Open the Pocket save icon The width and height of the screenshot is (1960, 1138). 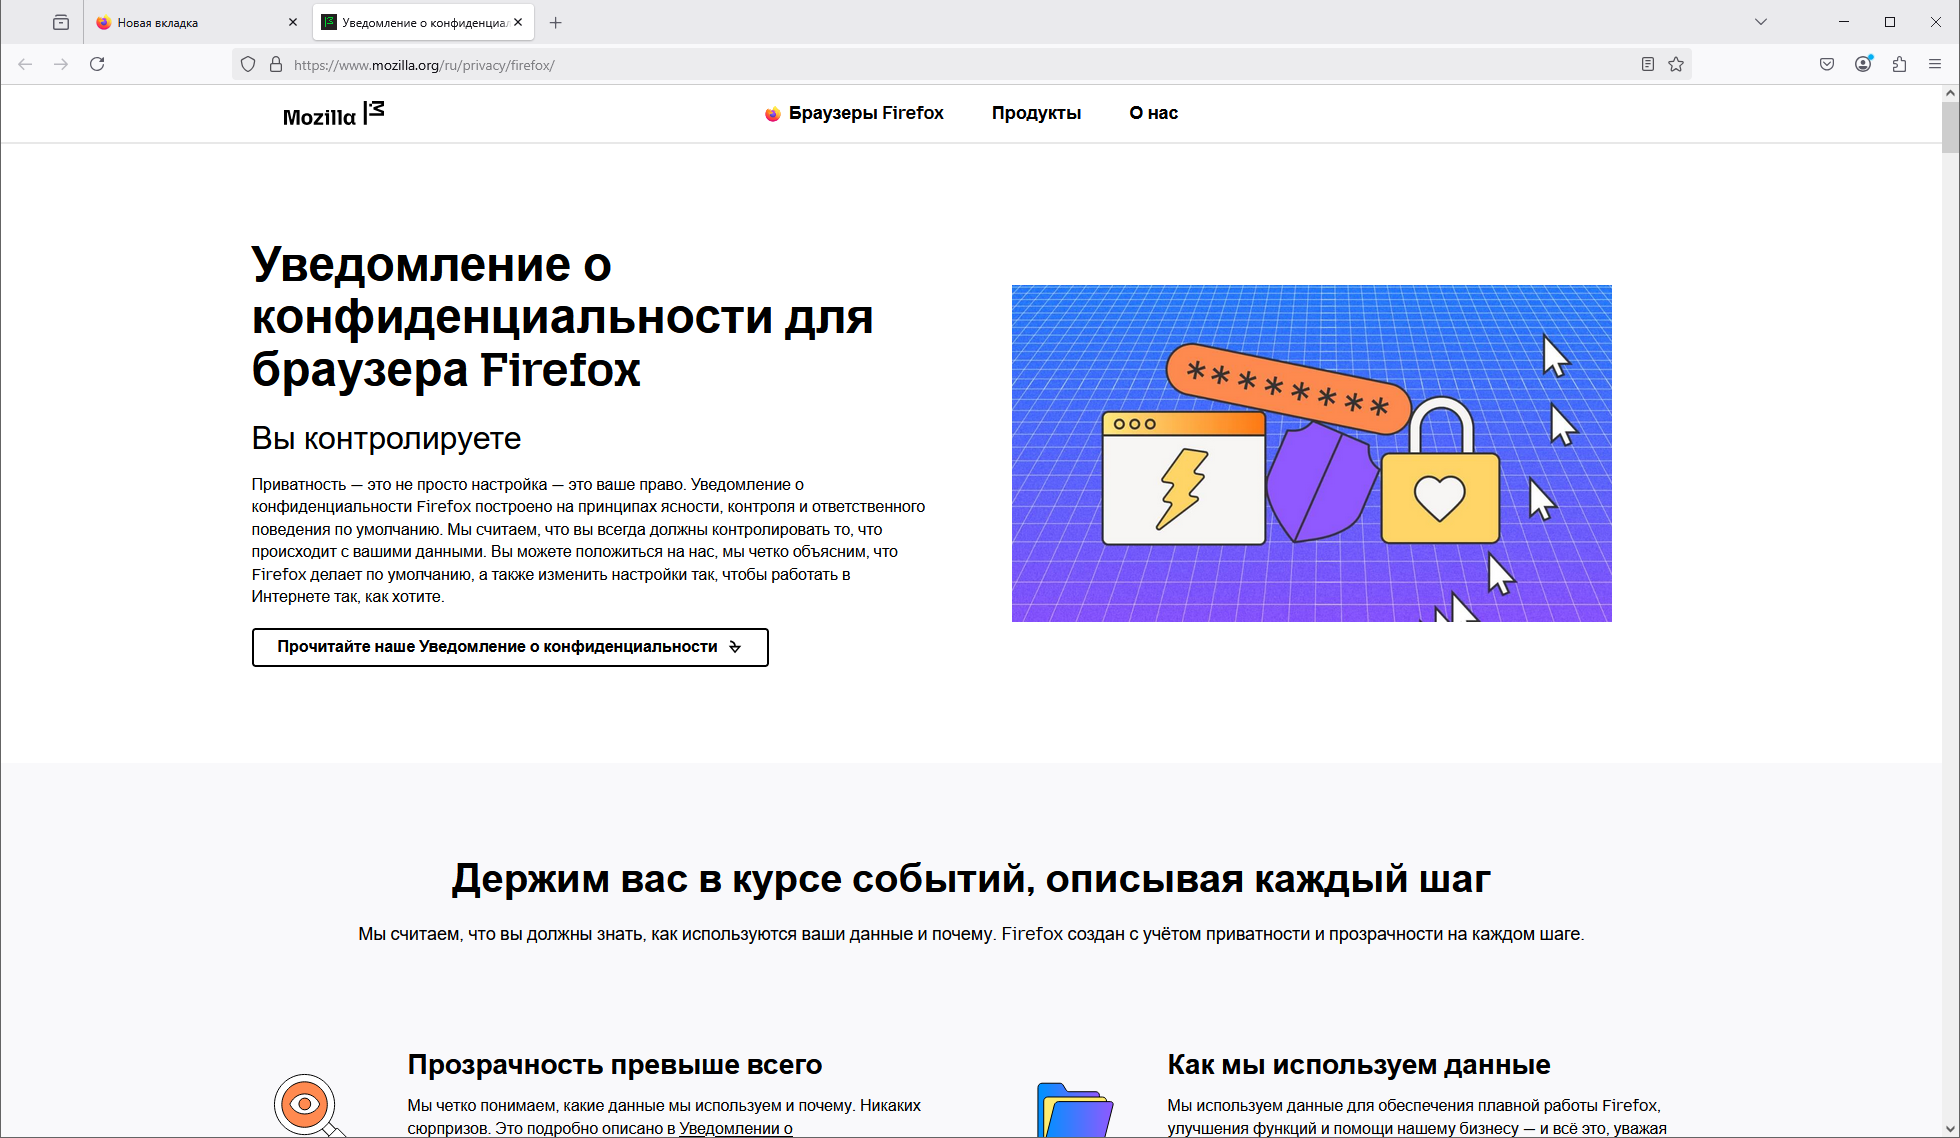(1827, 64)
